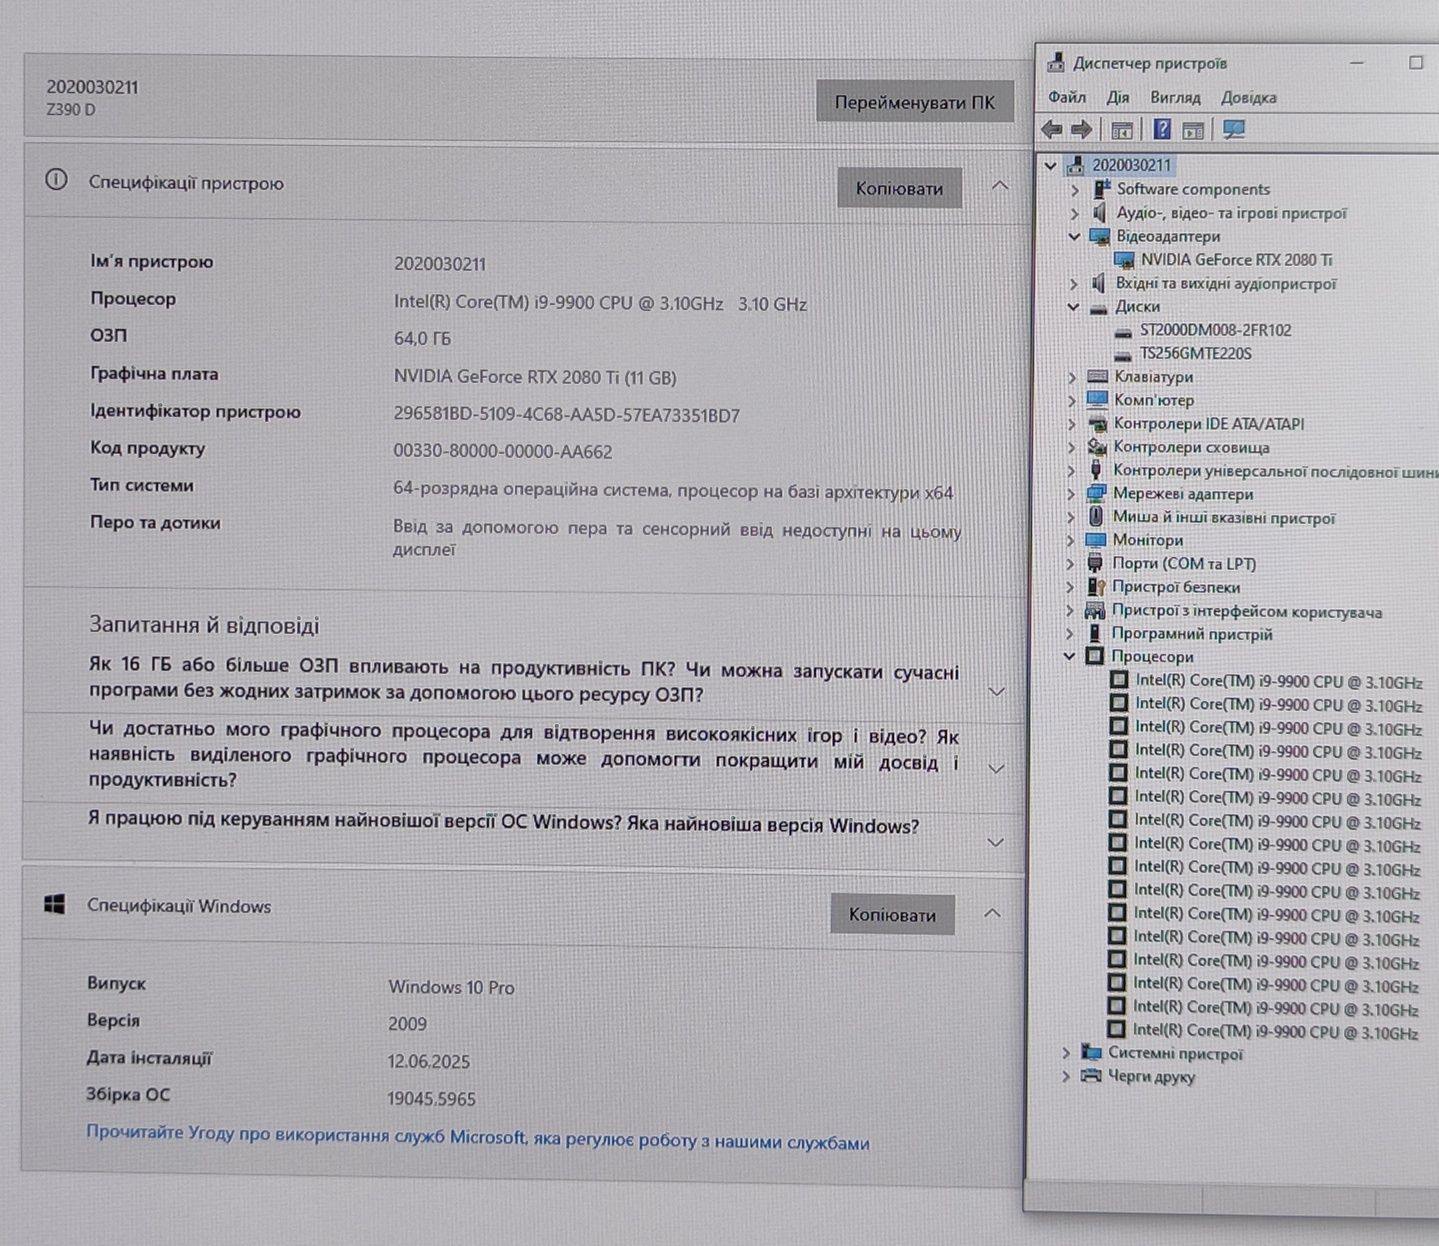
Task: Expand the Software components node
Action: point(1075,190)
